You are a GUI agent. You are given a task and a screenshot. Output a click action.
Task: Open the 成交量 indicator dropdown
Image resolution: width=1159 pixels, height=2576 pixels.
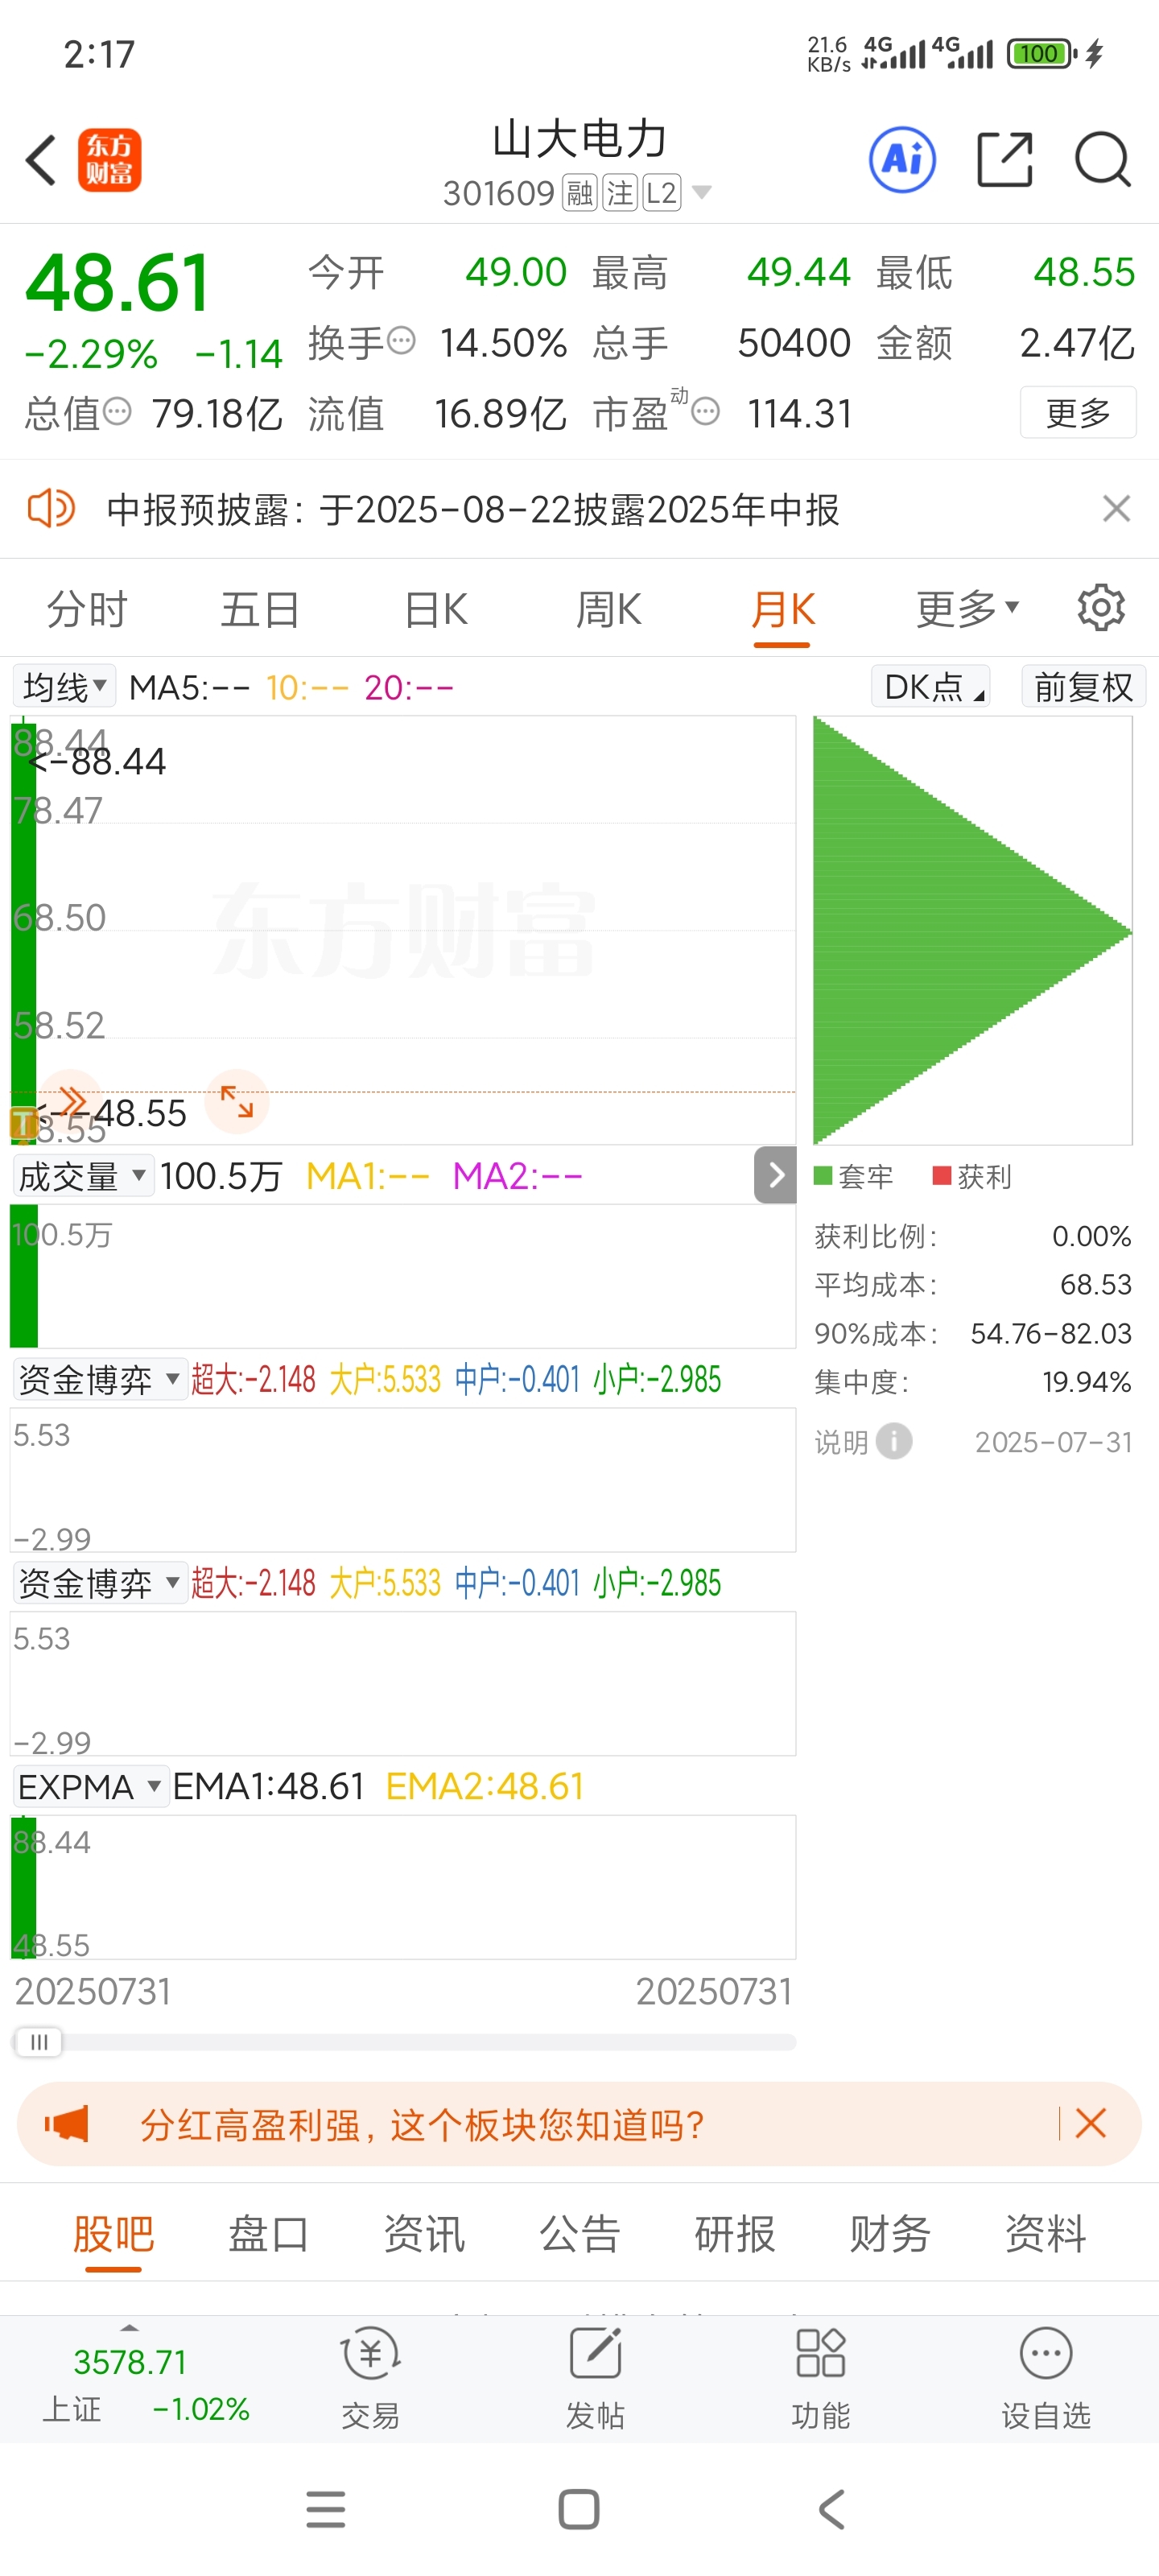pos(83,1176)
